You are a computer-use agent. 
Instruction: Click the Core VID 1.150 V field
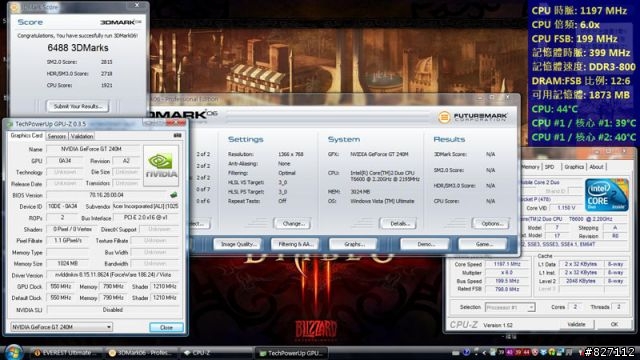point(567,208)
